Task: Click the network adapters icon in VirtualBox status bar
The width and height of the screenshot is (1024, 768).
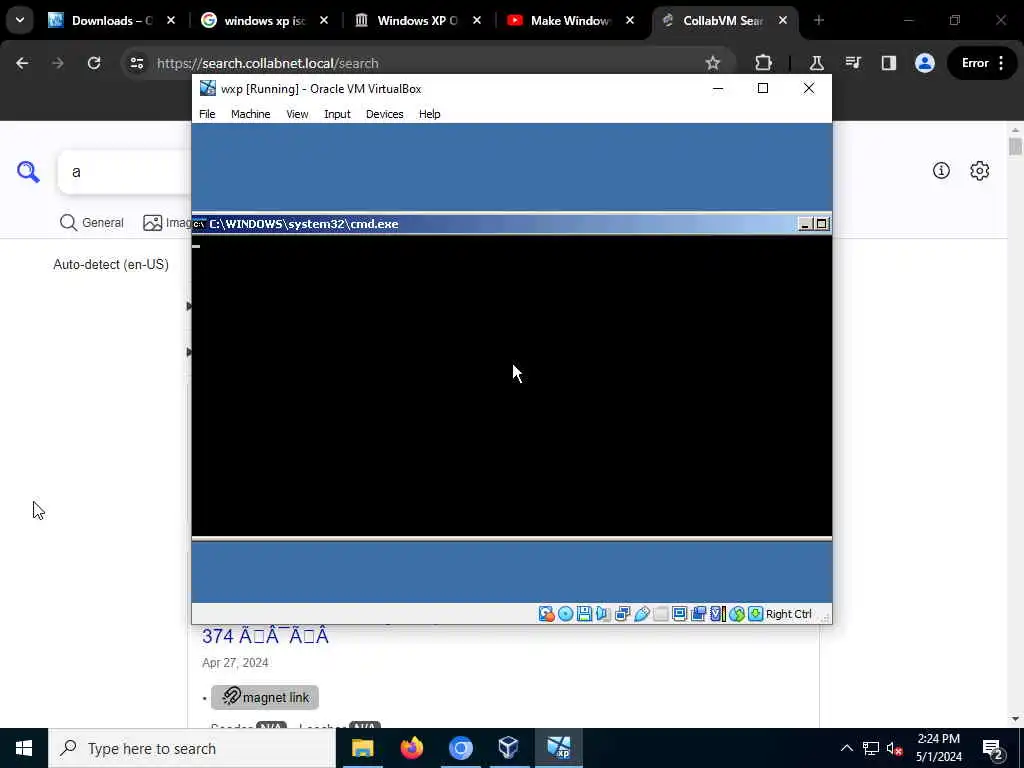Action: click(x=622, y=614)
